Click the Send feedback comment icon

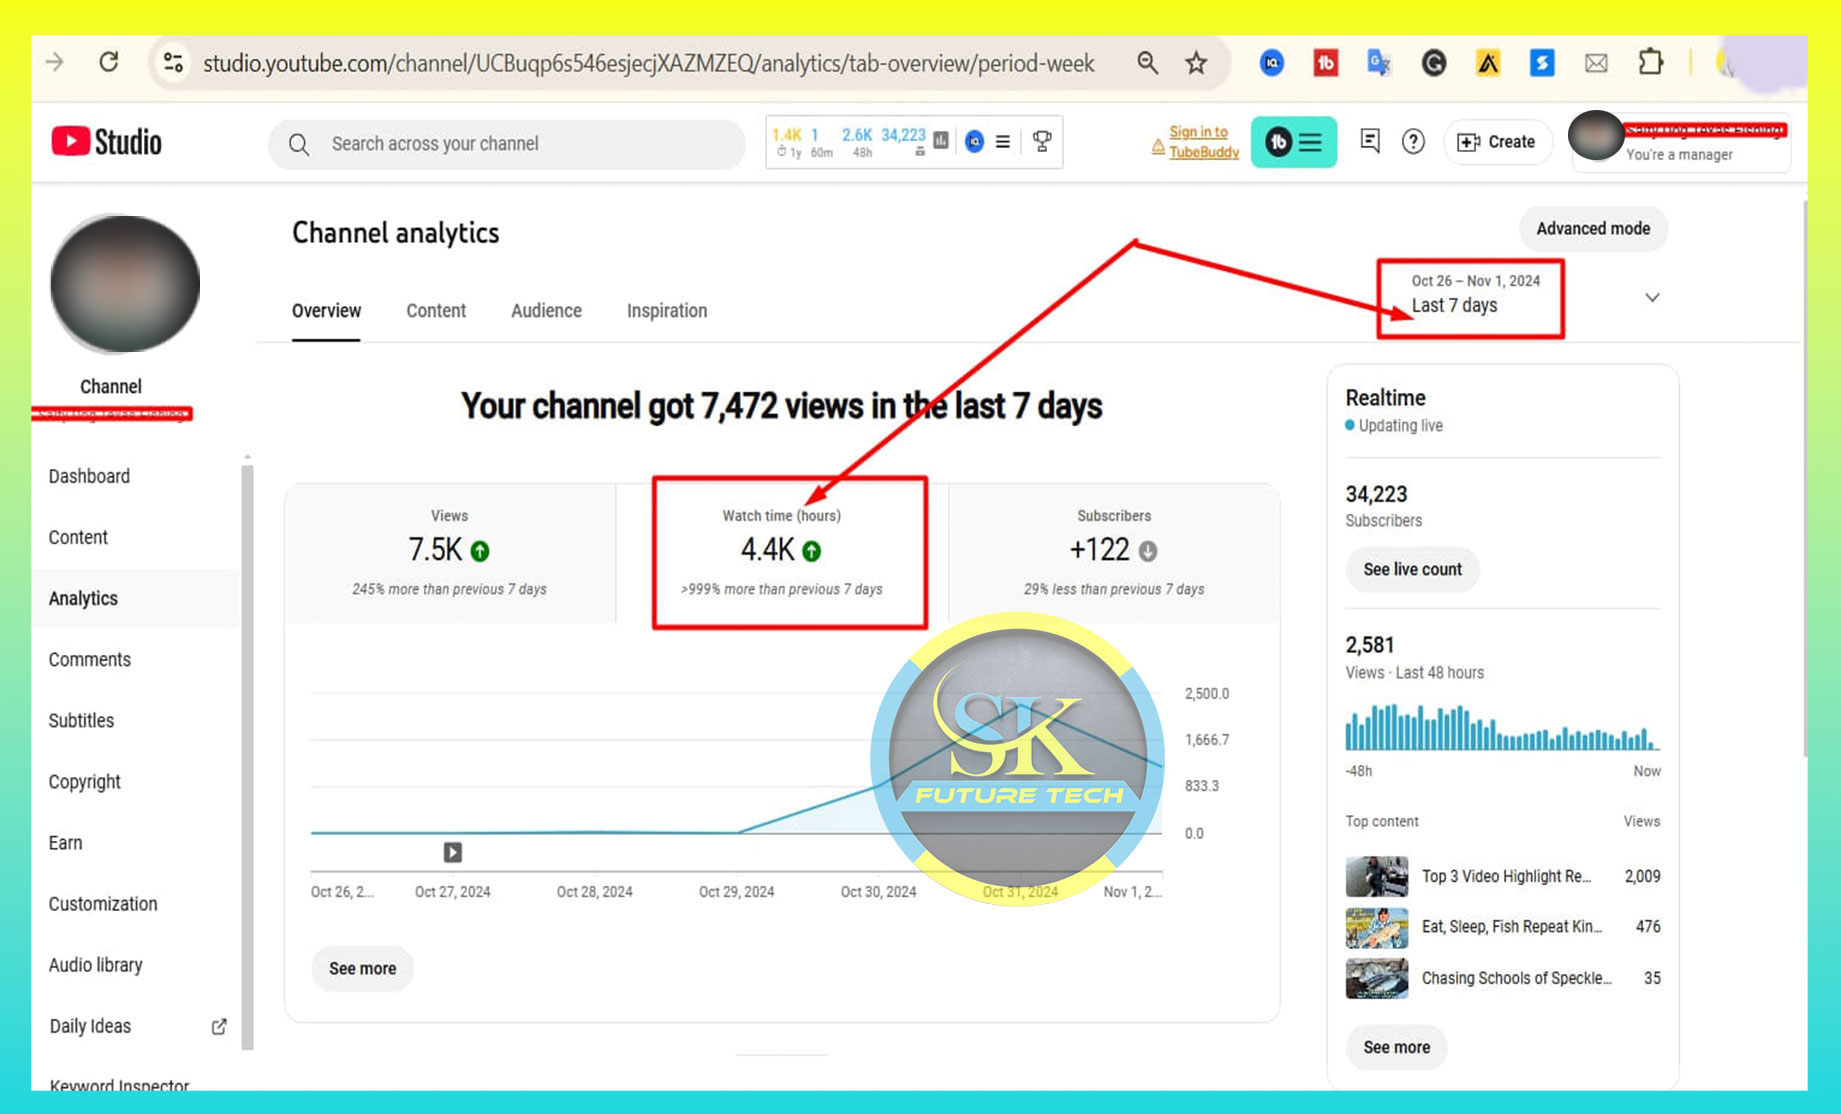point(1369,141)
